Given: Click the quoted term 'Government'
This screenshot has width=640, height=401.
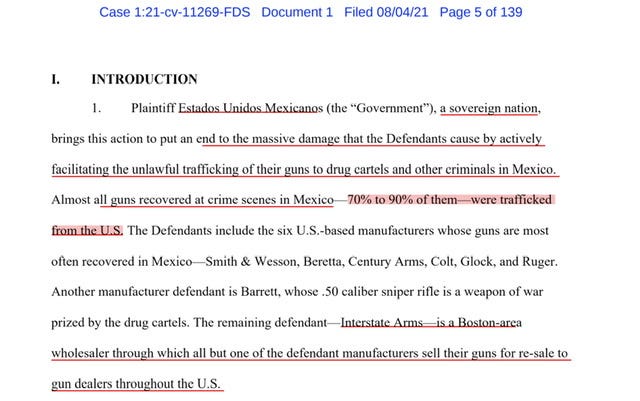Looking at the screenshot, I should 389,108.
